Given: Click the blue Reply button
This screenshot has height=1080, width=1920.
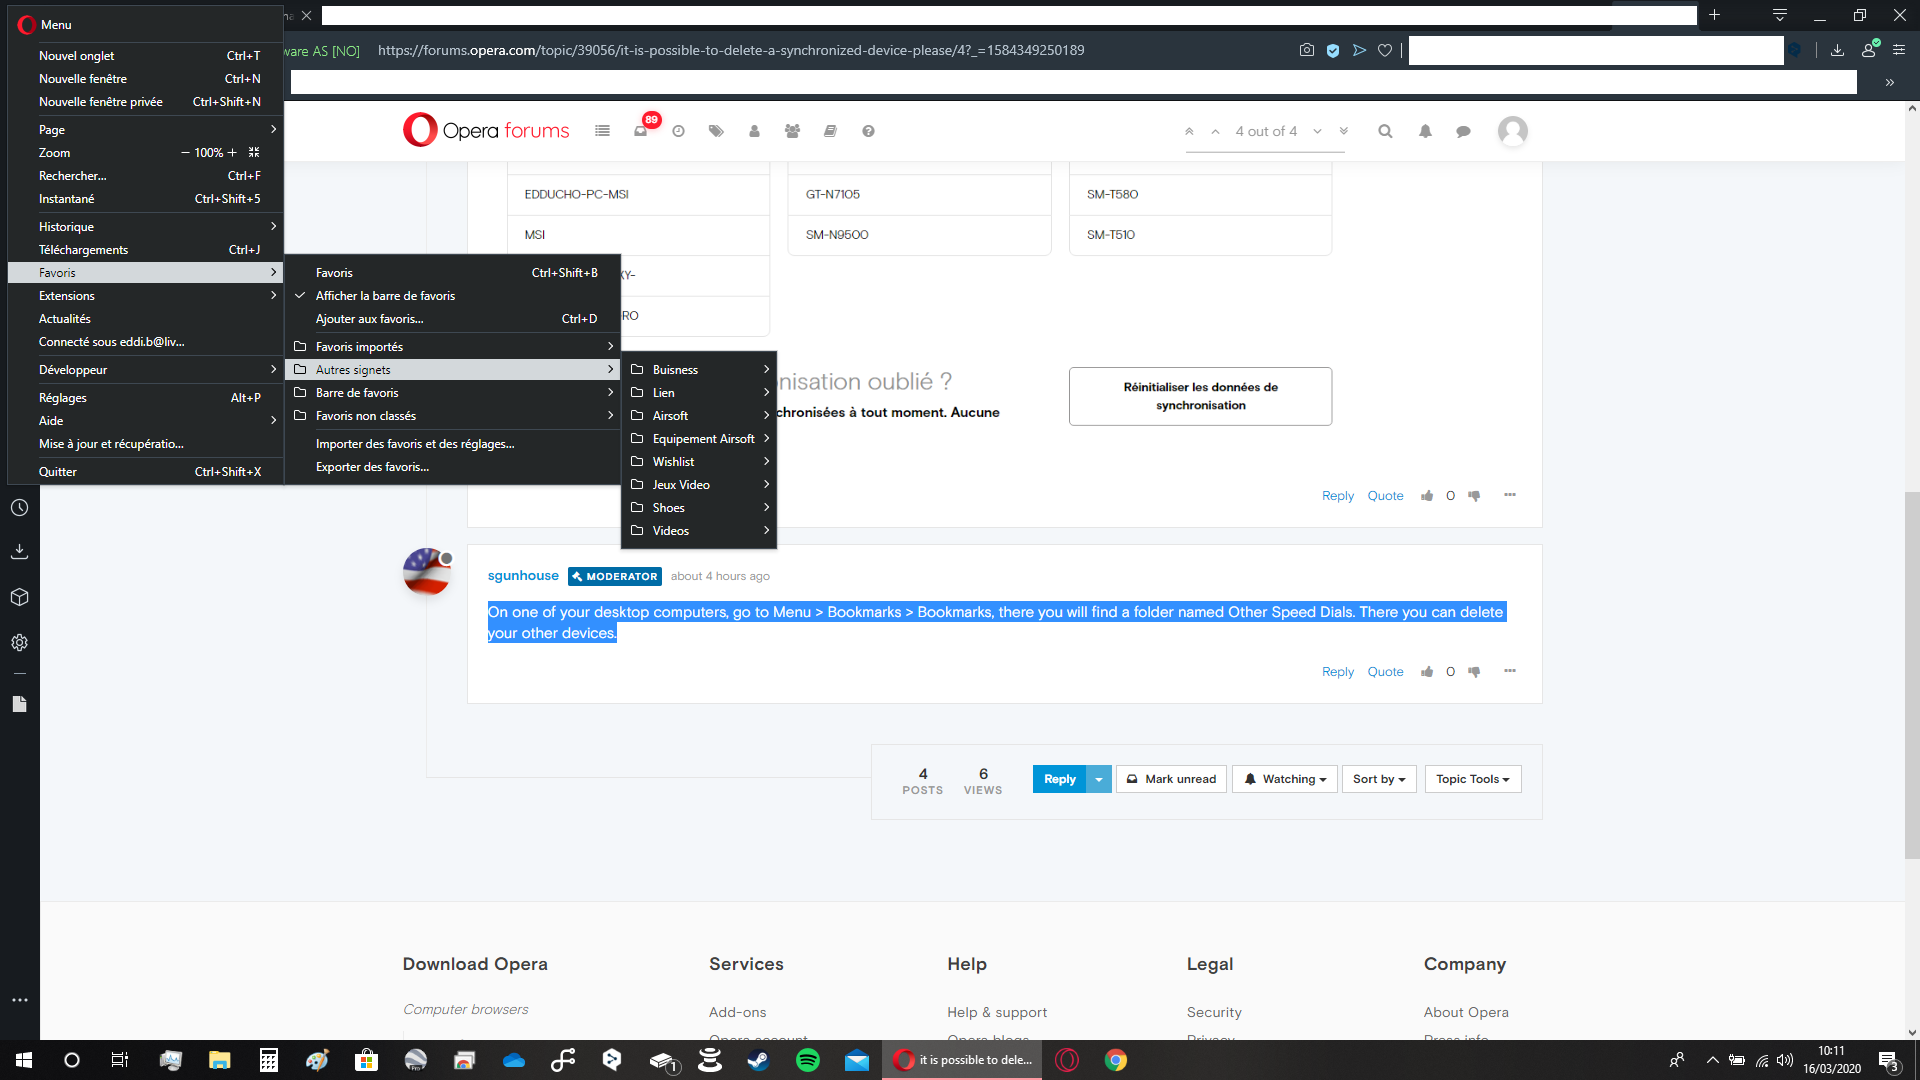Looking at the screenshot, I should [x=1059, y=779].
